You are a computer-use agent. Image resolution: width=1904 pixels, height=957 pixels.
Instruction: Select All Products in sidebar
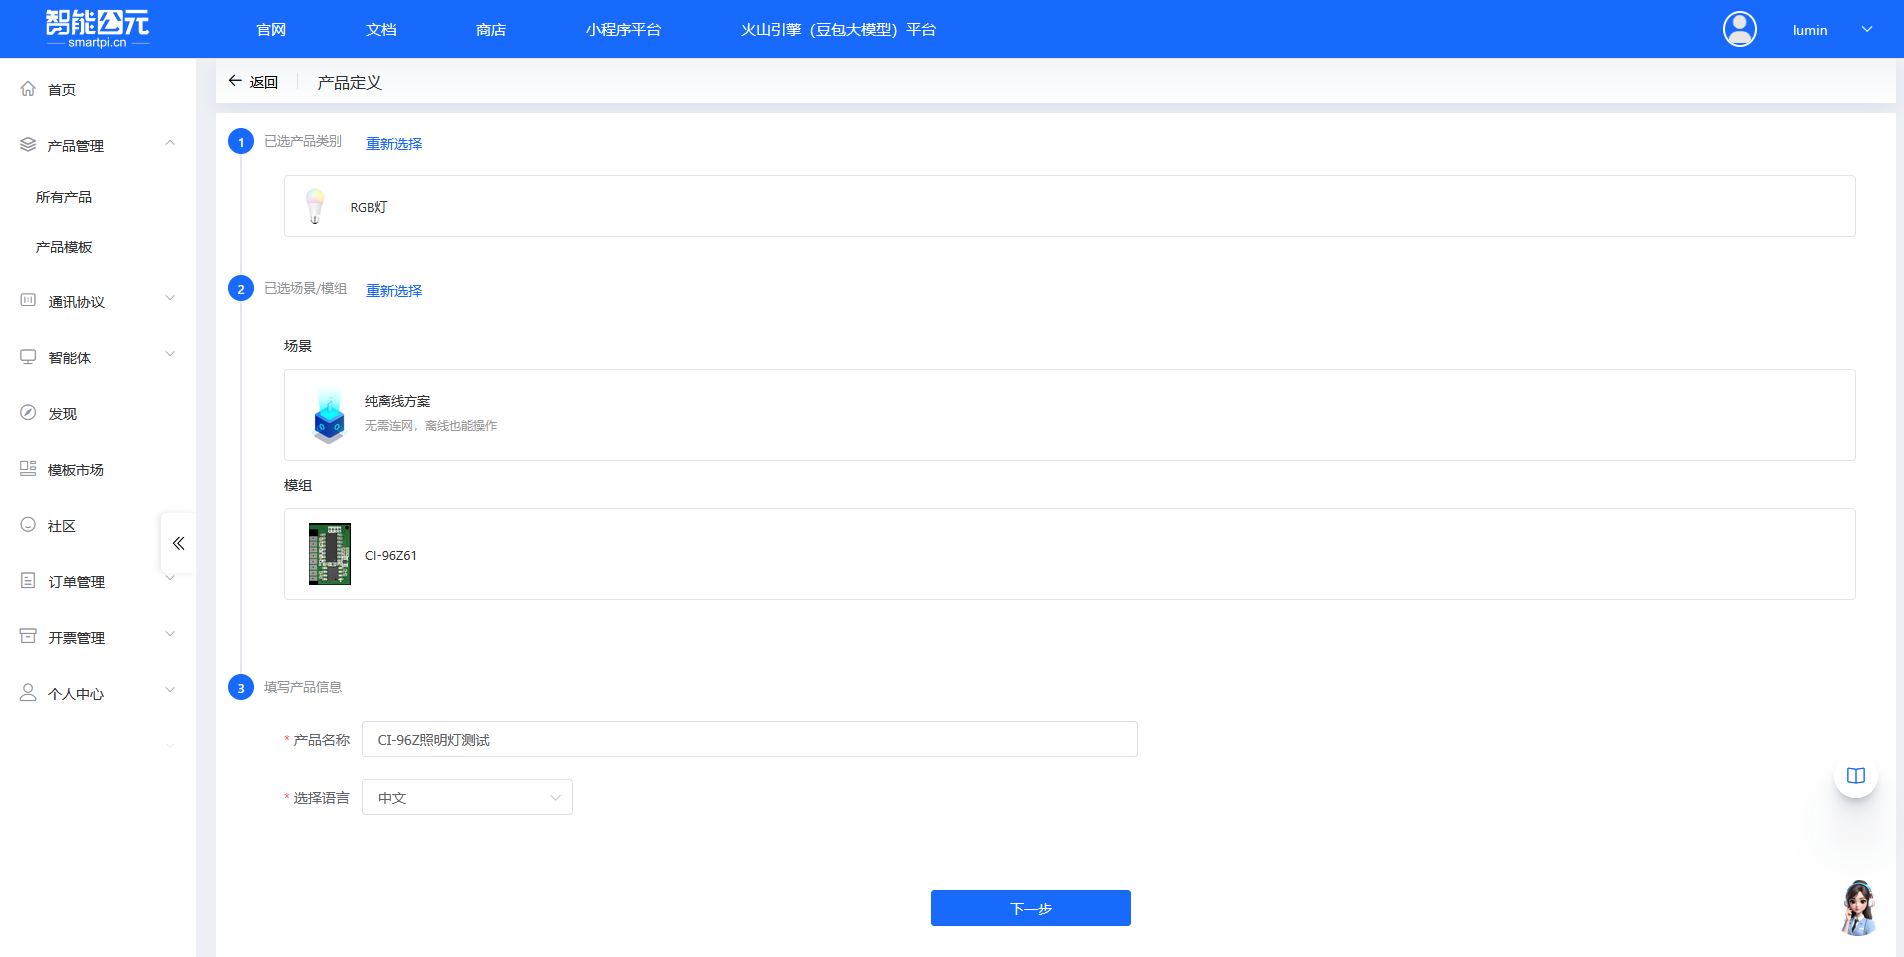click(x=64, y=197)
